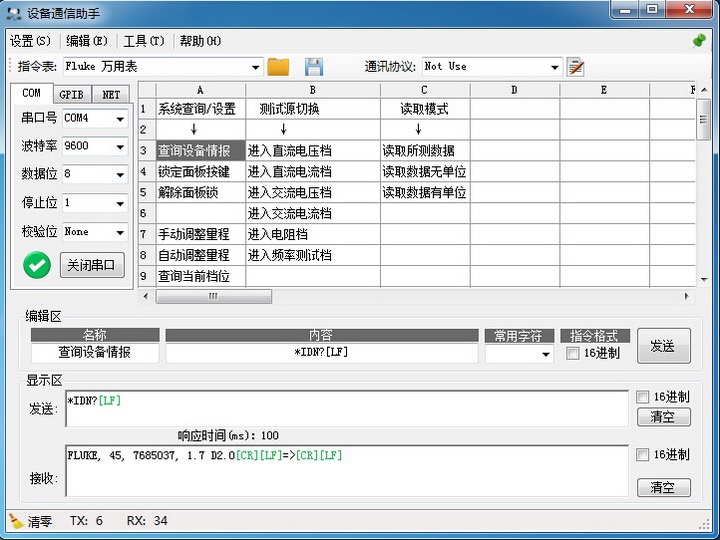Select cell 查询当前档位
Screen dimensions: 720x540
[x=201, y=276]
